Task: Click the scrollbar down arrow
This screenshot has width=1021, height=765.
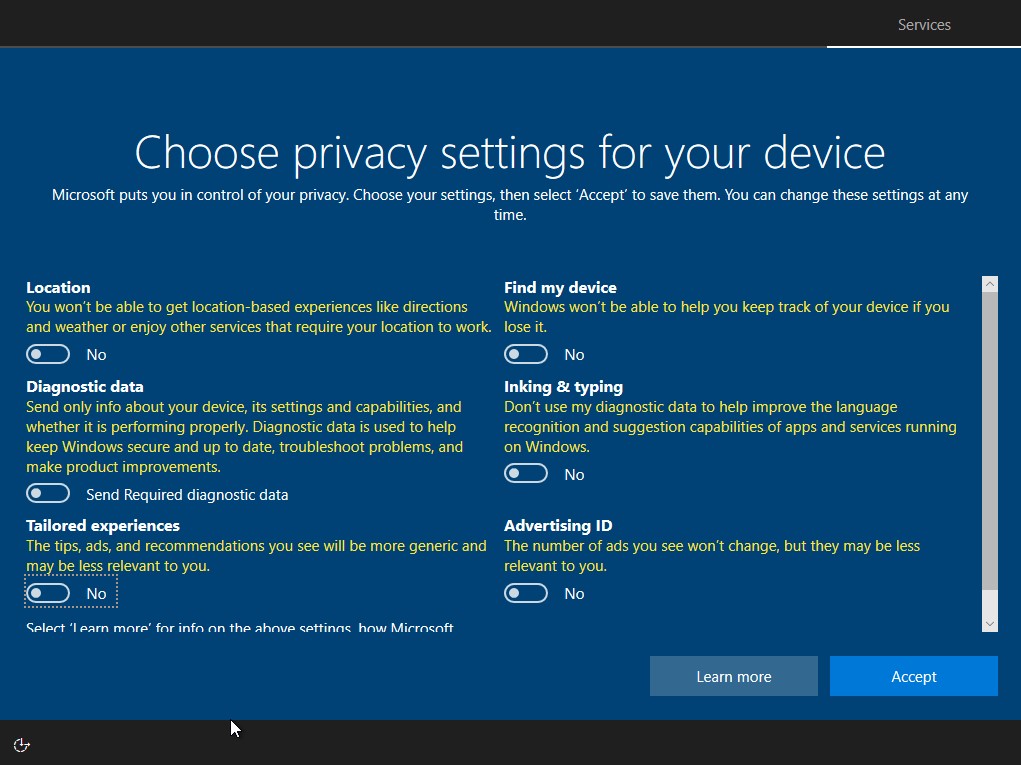Action: pyautogui.click(x=988, y=621)
